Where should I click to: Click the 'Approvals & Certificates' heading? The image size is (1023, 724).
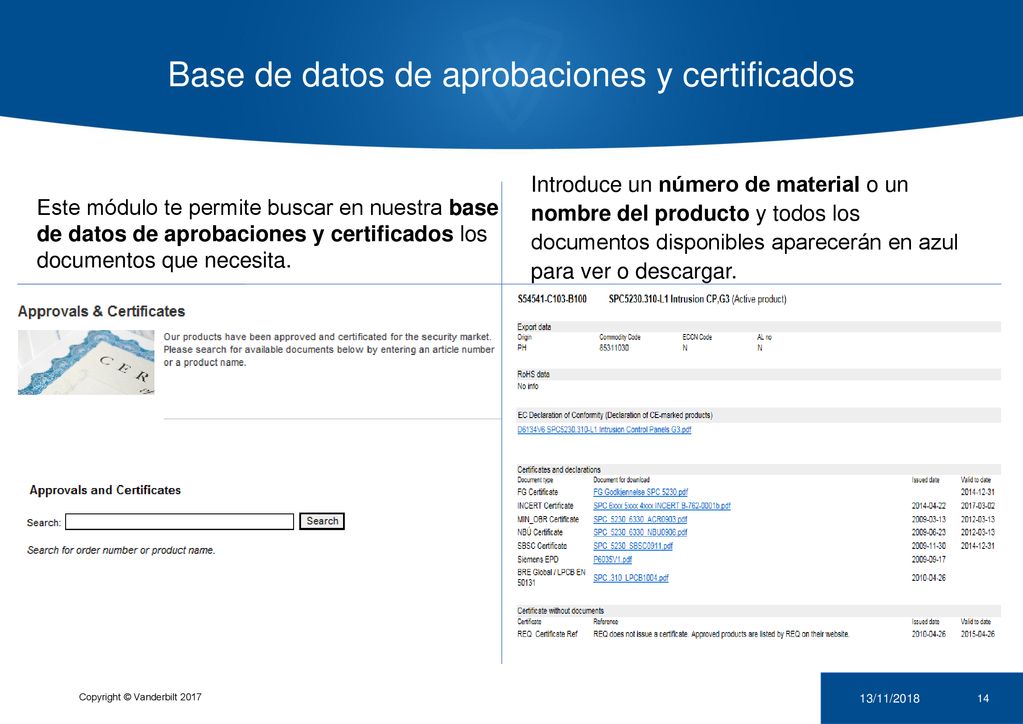click(x=101, y=311)
